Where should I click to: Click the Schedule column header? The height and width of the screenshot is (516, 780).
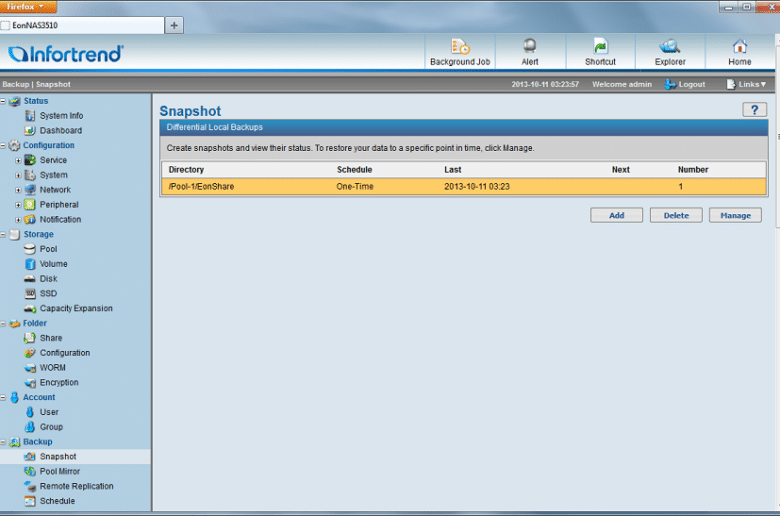click(355, 170)
